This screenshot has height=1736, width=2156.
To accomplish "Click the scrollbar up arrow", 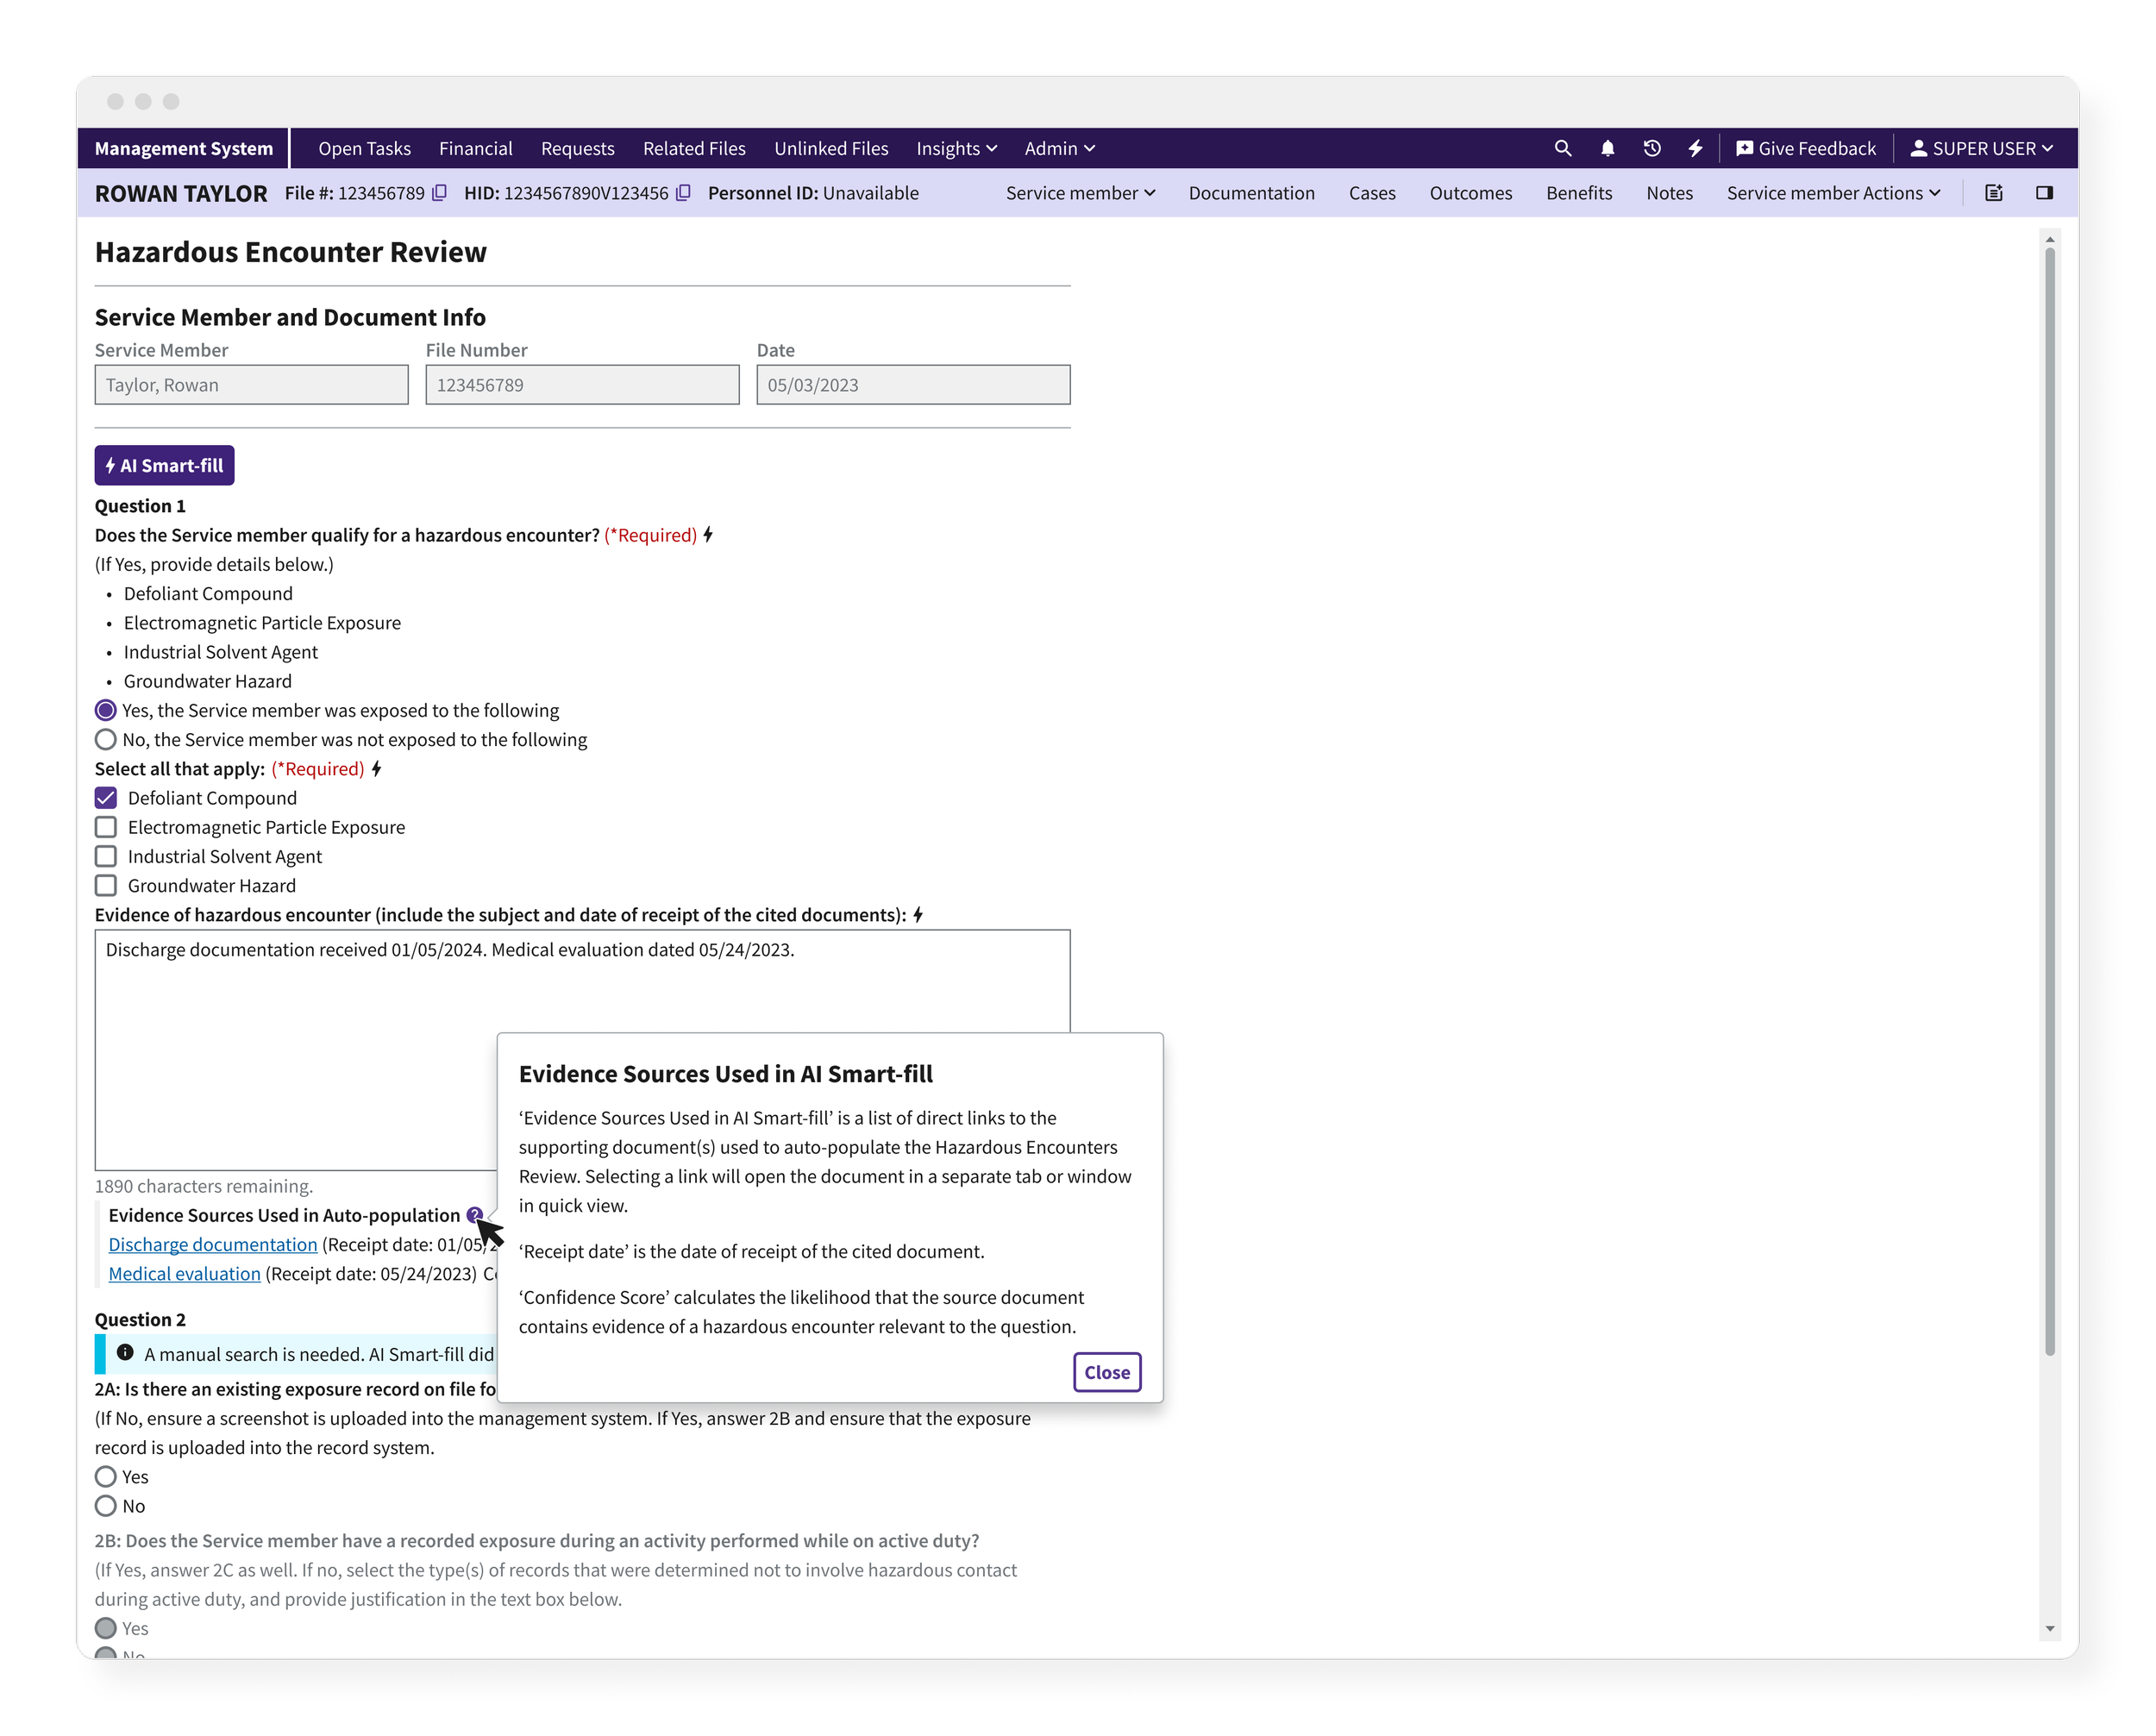I will [x=2049, y=239].
